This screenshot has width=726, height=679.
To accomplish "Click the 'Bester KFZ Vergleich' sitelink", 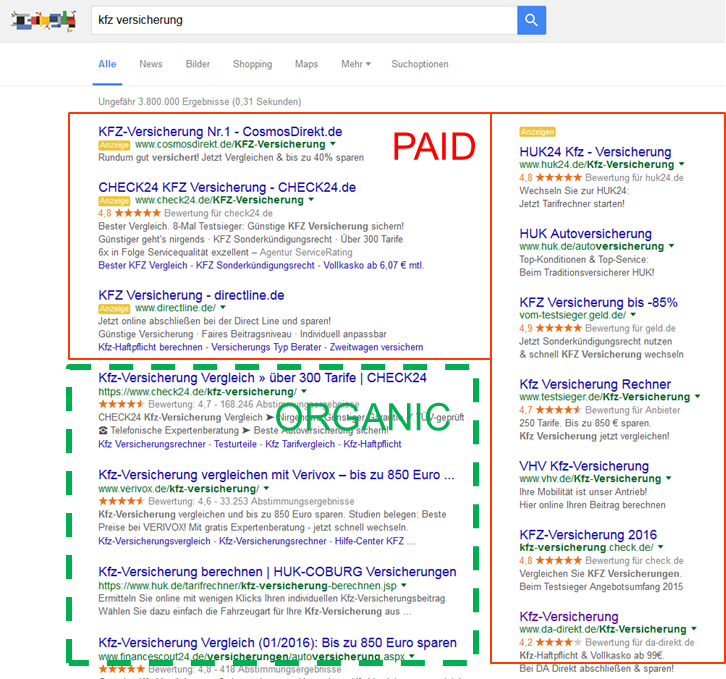I will click(x=143, y=265).
